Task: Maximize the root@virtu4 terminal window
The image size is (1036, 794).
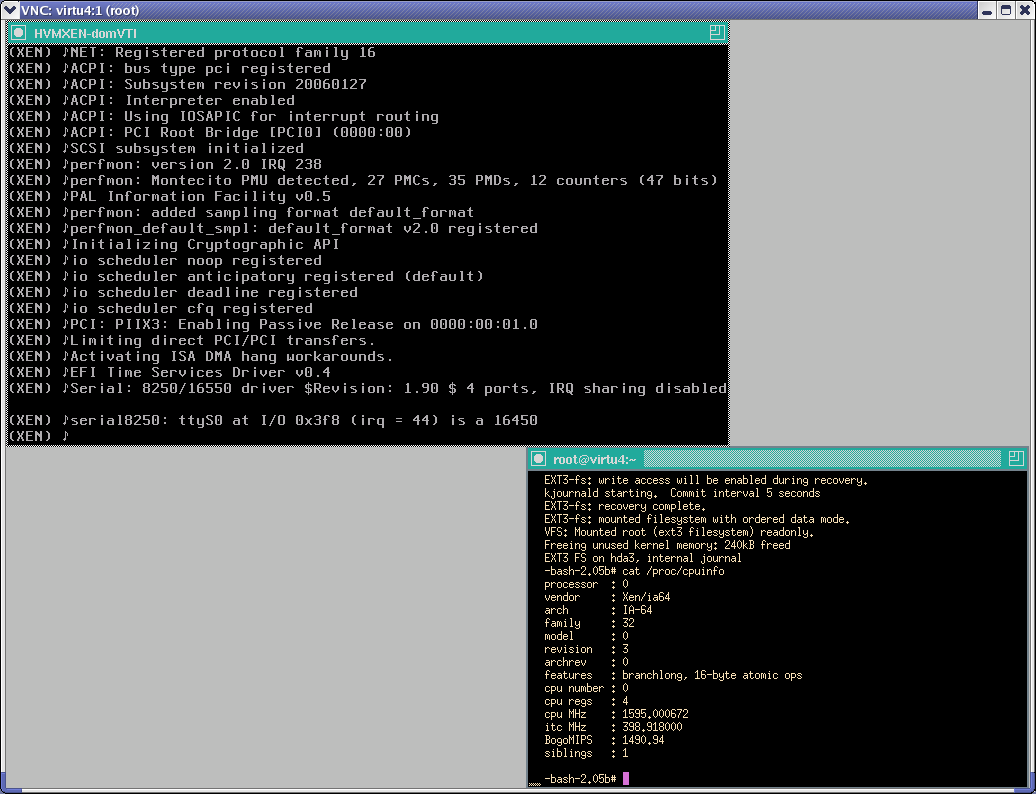Action: pos(1016,459)
